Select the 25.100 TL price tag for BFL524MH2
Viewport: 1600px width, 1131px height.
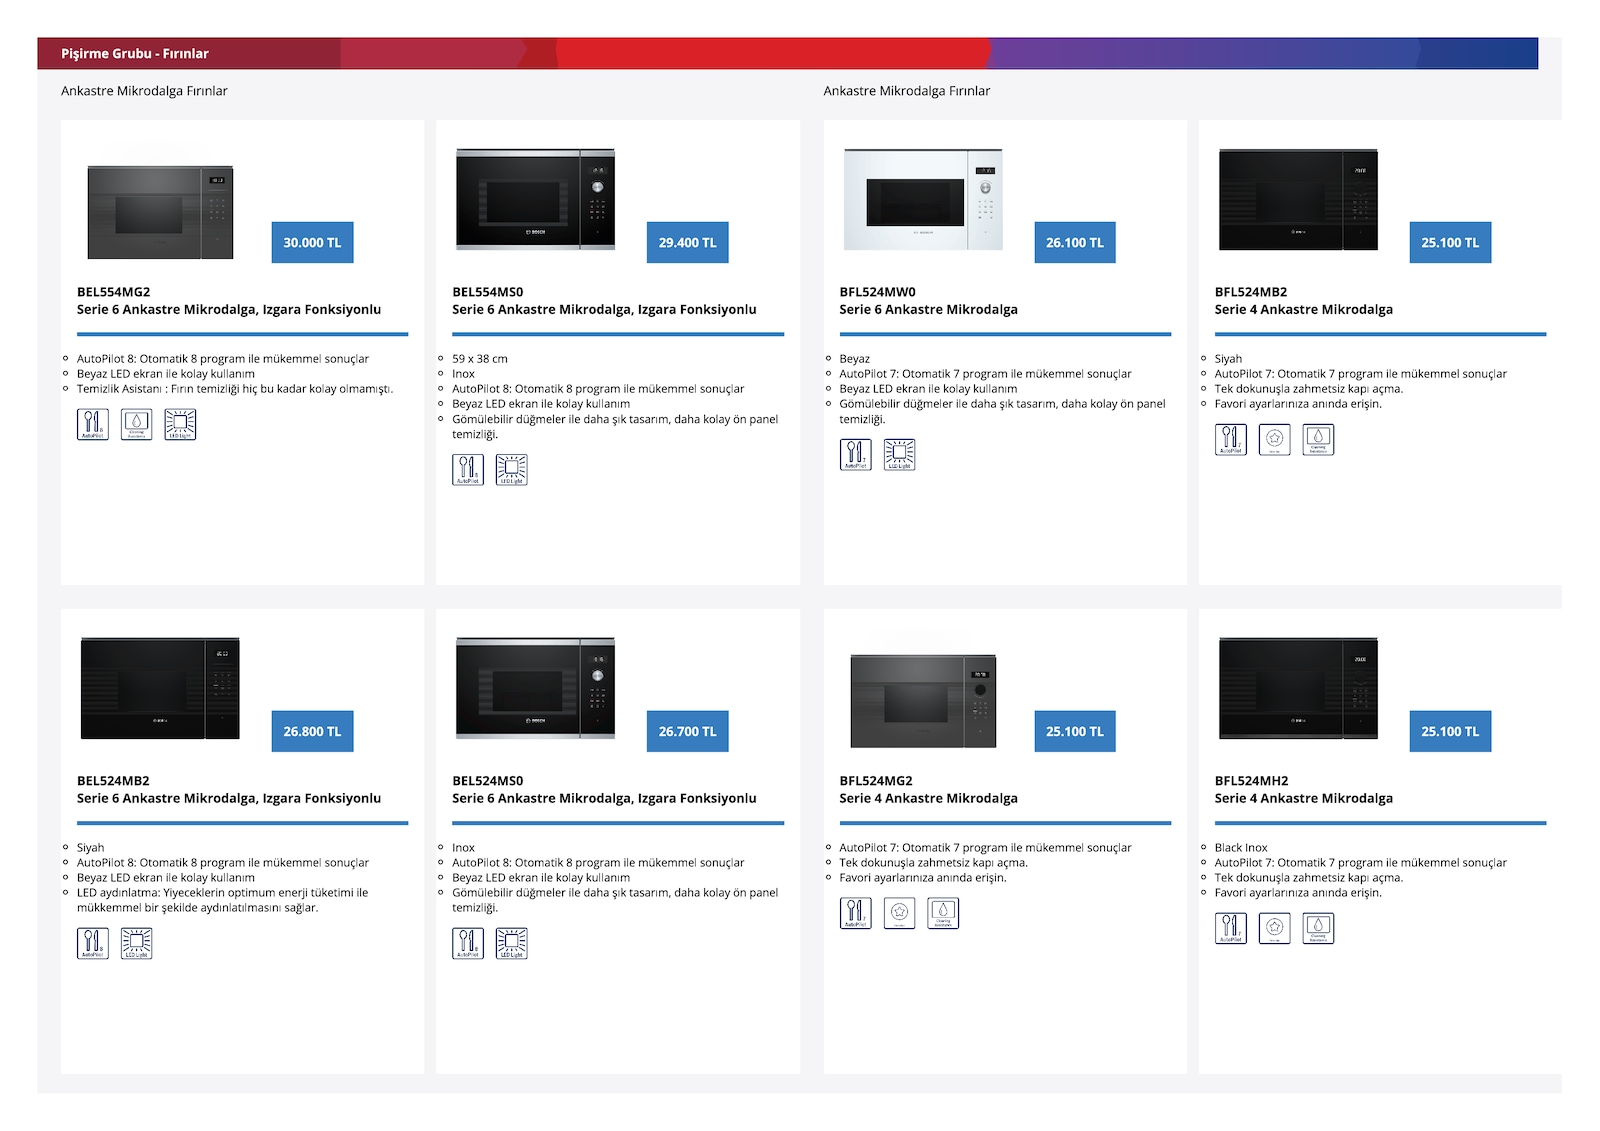click(x=1450, y=731)
